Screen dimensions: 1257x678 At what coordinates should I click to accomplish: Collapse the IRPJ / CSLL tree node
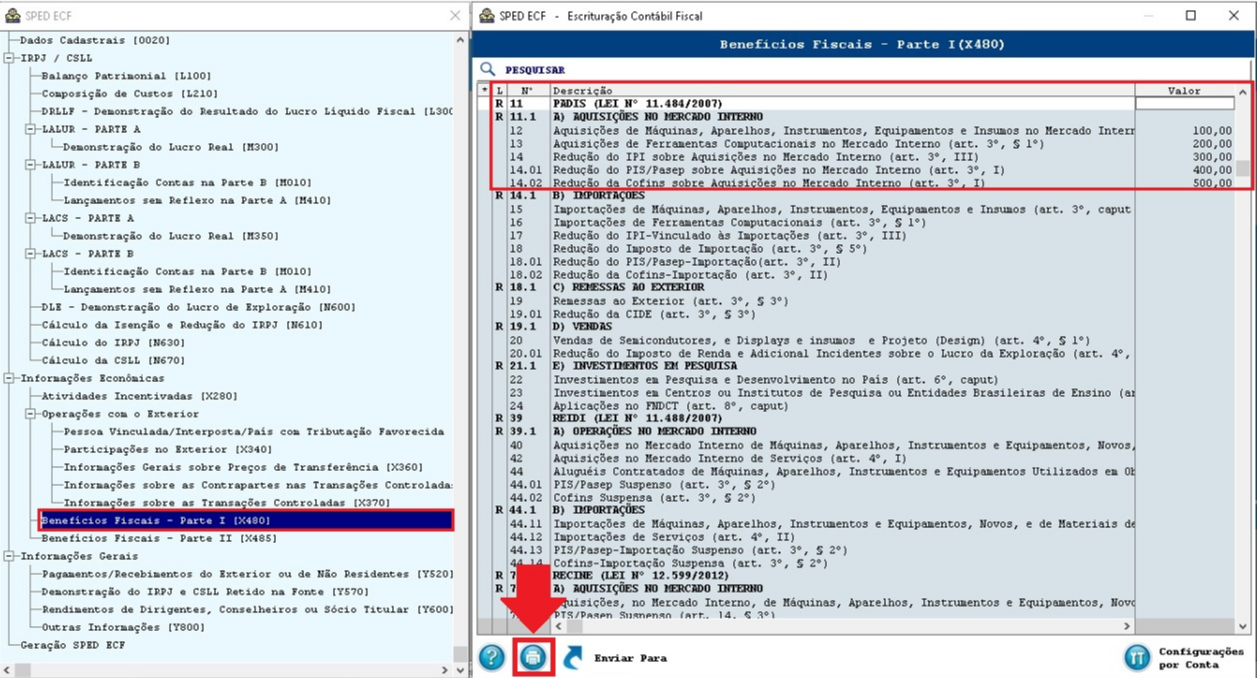tap(10, 58)
